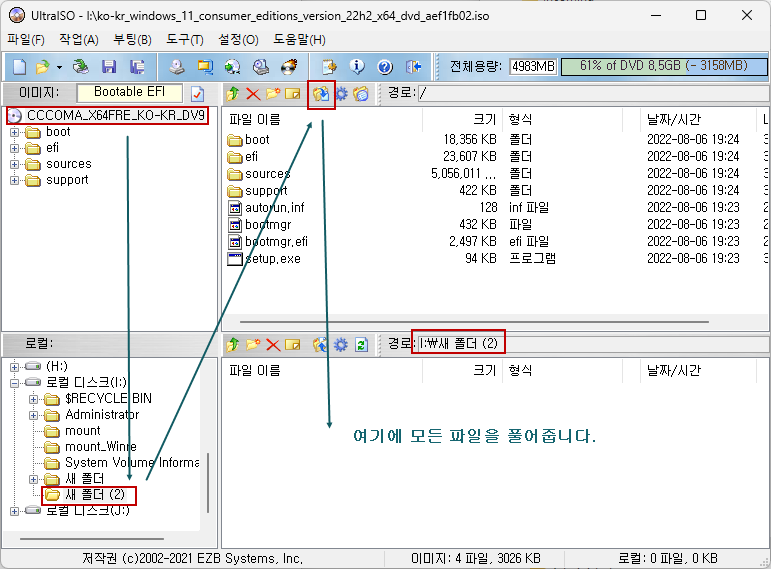Screen dimensions: 771x569
Task: Go up one level in local pane
Action: (x=233, y=345)
